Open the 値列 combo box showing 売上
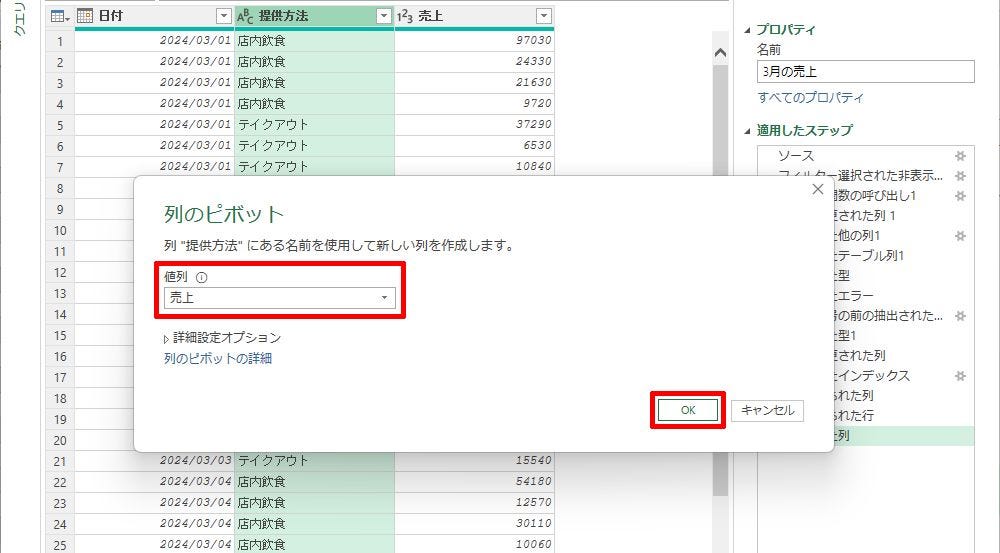Screen dimensions: 1000x553 280,298
